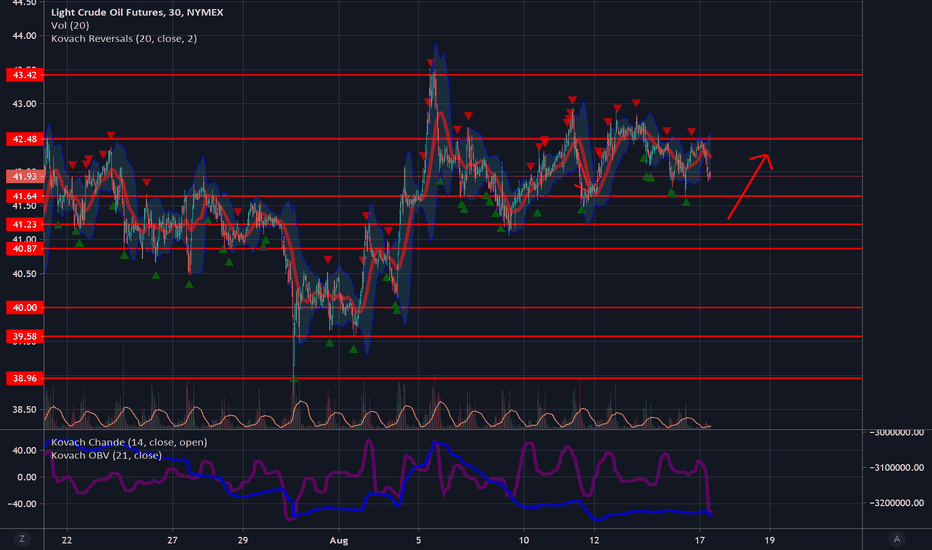Select the Light Crude Oil Futures chart title

tap(137, 12)
